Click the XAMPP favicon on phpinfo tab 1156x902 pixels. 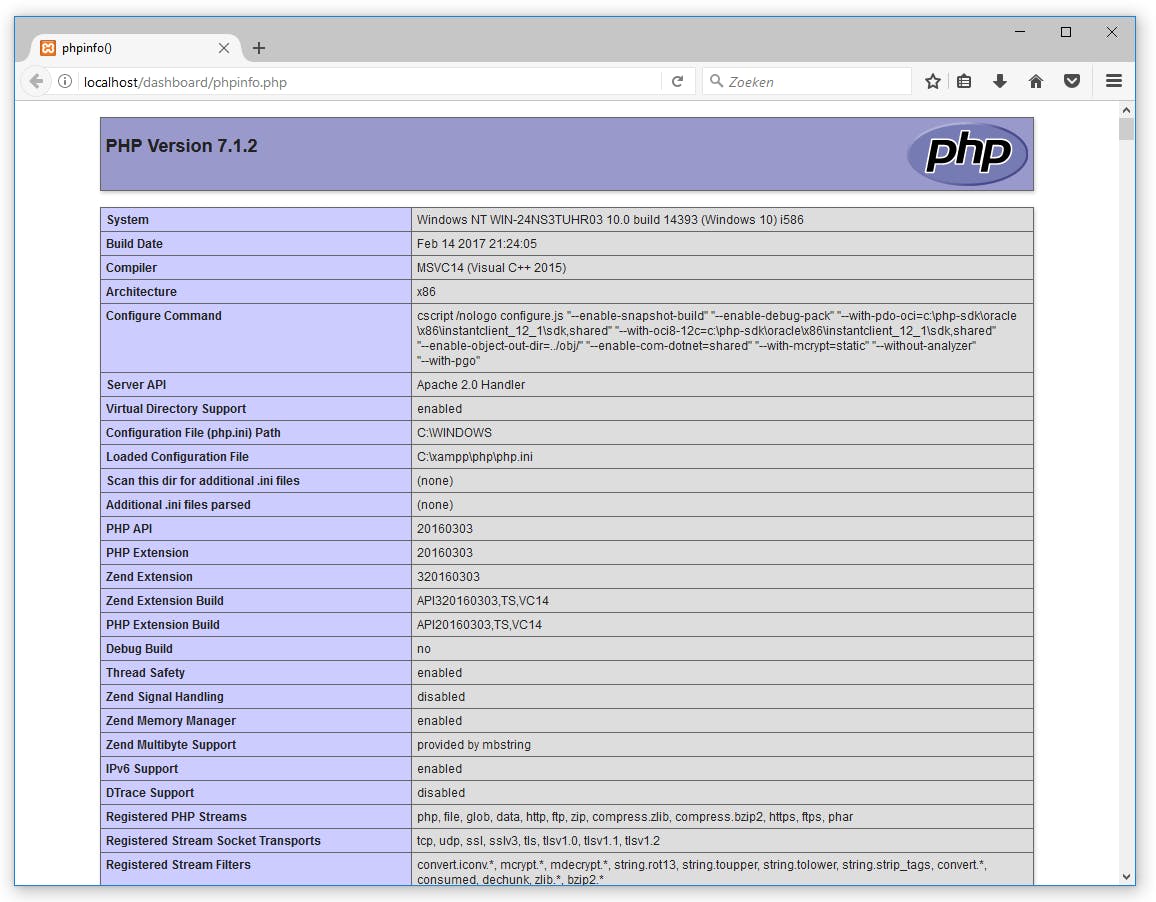48,48
